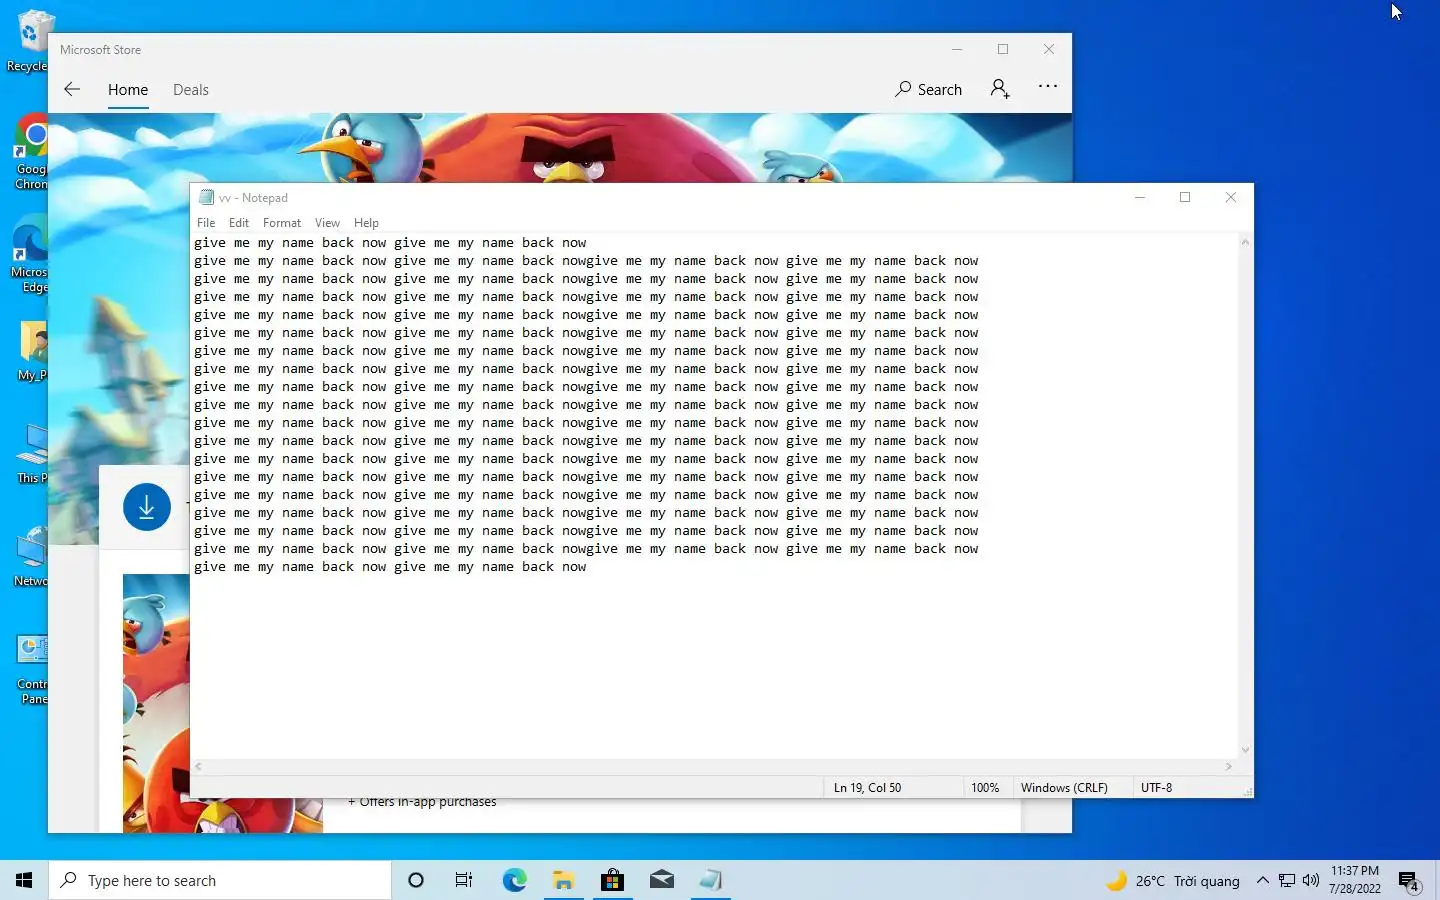The image size is (1440, 900).
Task: Place cursor in last line of Notepad text
Action: coord(390,567)
